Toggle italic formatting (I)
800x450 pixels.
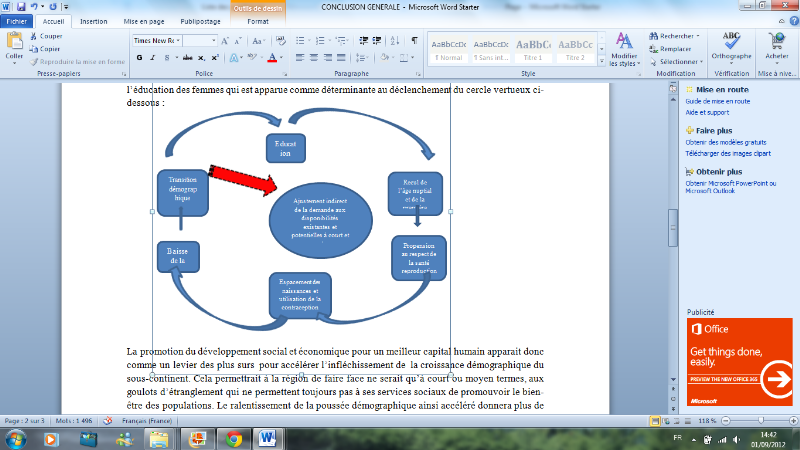(x=152, y=58)
